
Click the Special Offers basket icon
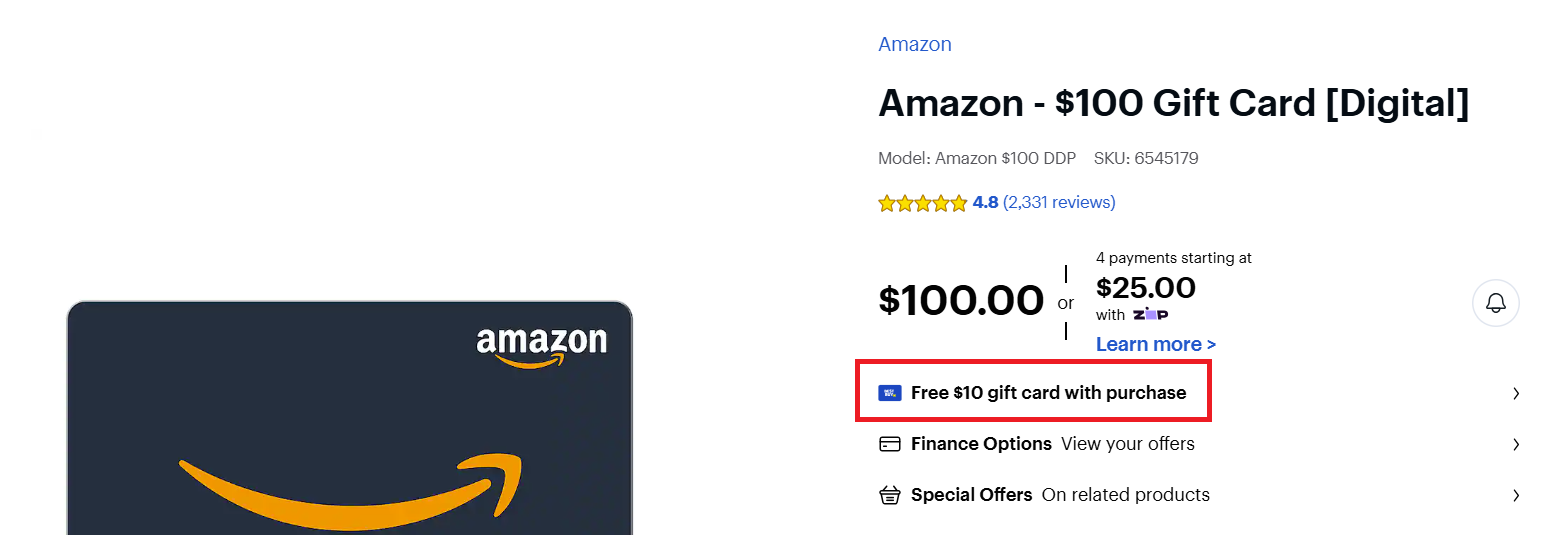tap(889, 495)
